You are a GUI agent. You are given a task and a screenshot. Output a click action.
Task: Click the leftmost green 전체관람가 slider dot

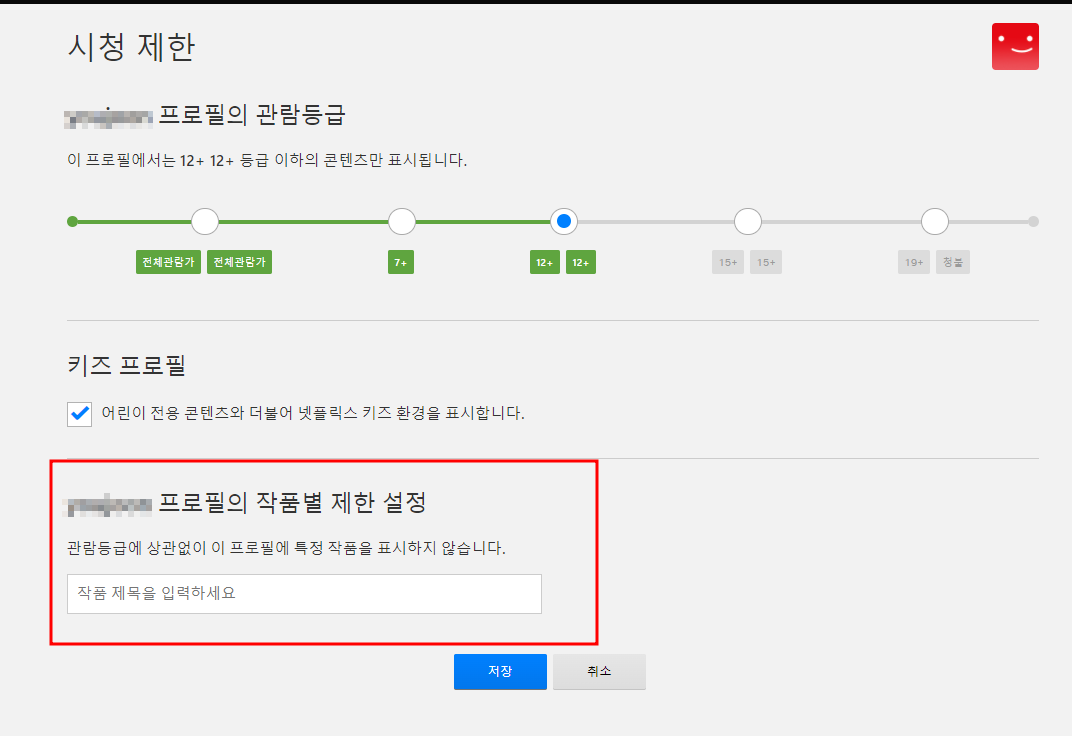click(72, 221)
